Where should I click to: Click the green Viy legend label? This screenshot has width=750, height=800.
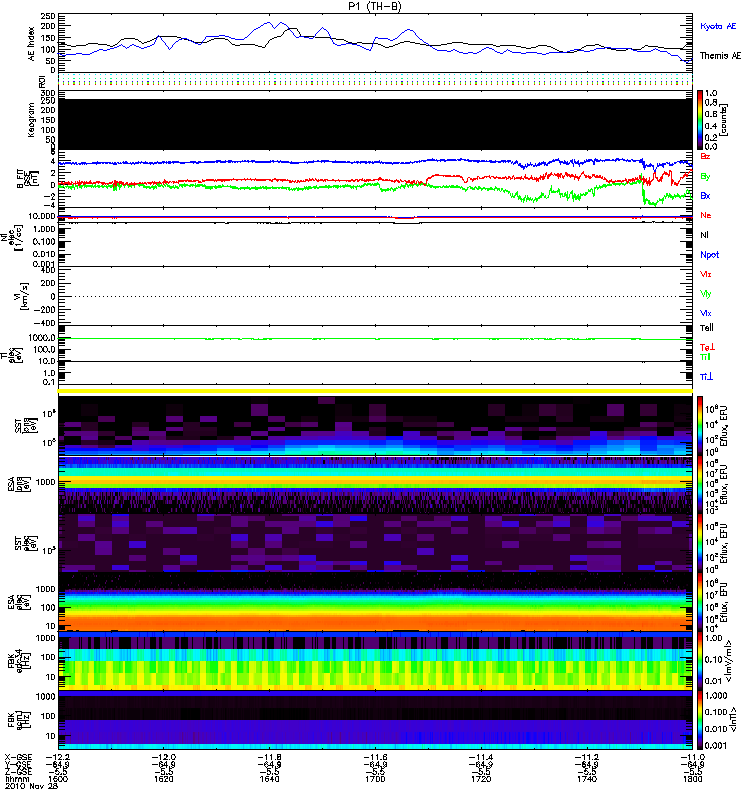click(705, 294)
